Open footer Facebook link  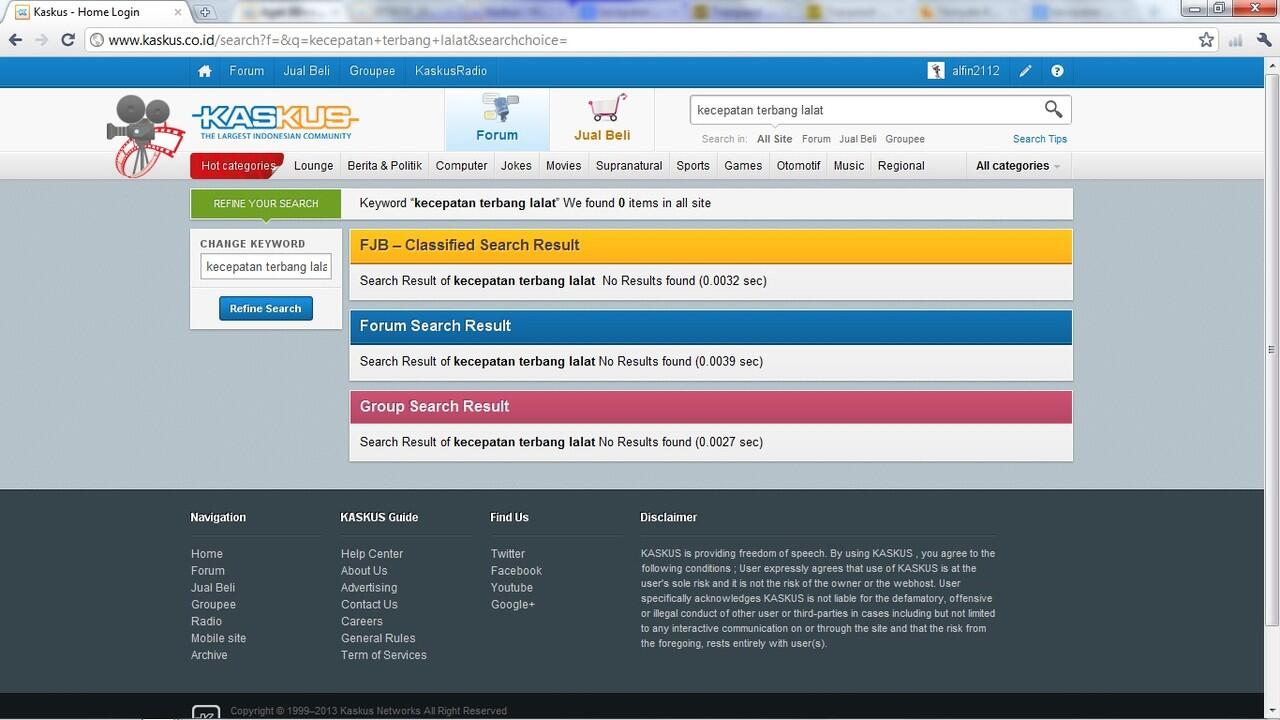point(516,571)
